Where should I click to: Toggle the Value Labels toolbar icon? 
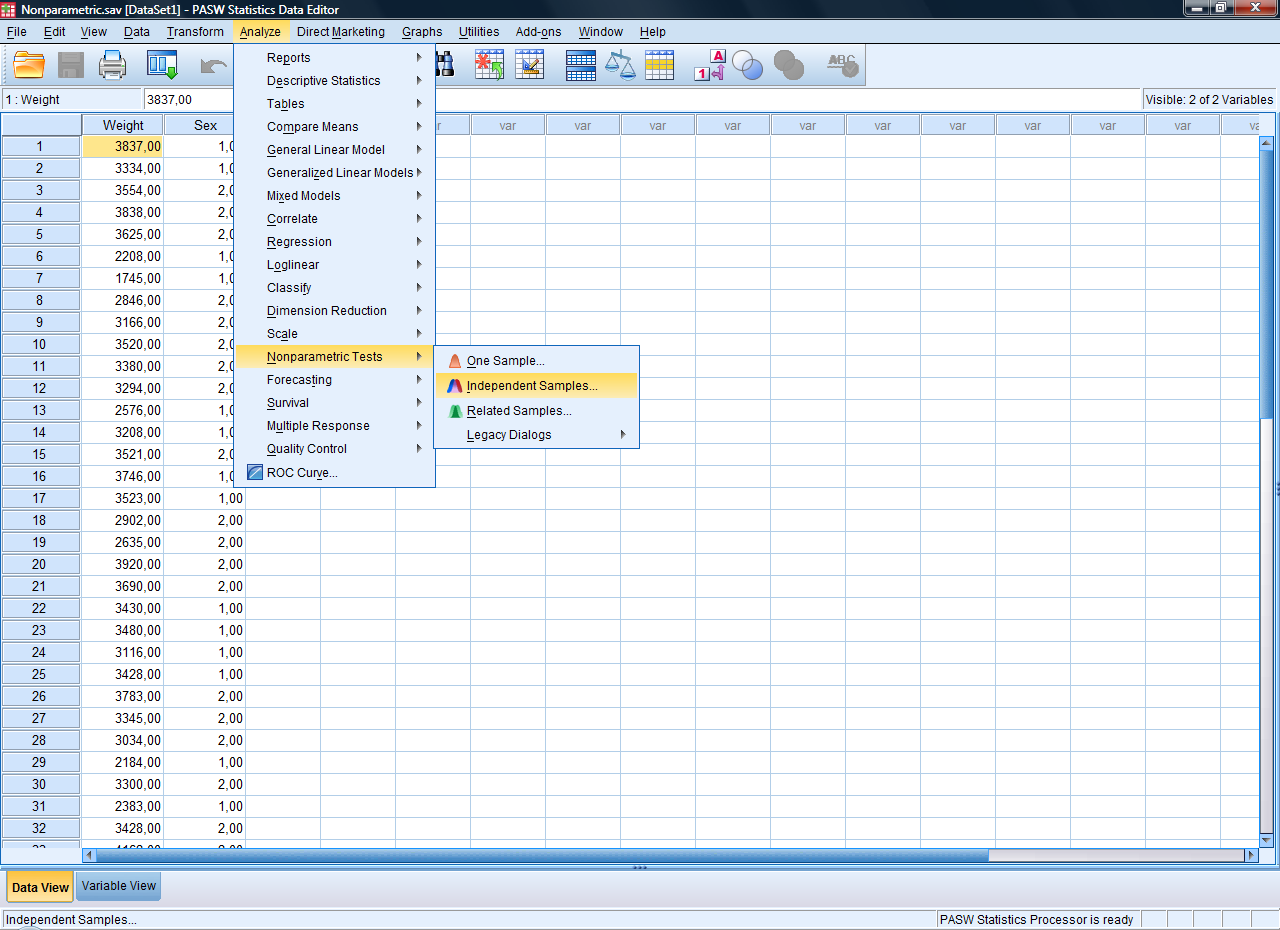pyautogui.click(x=709, y=66)
